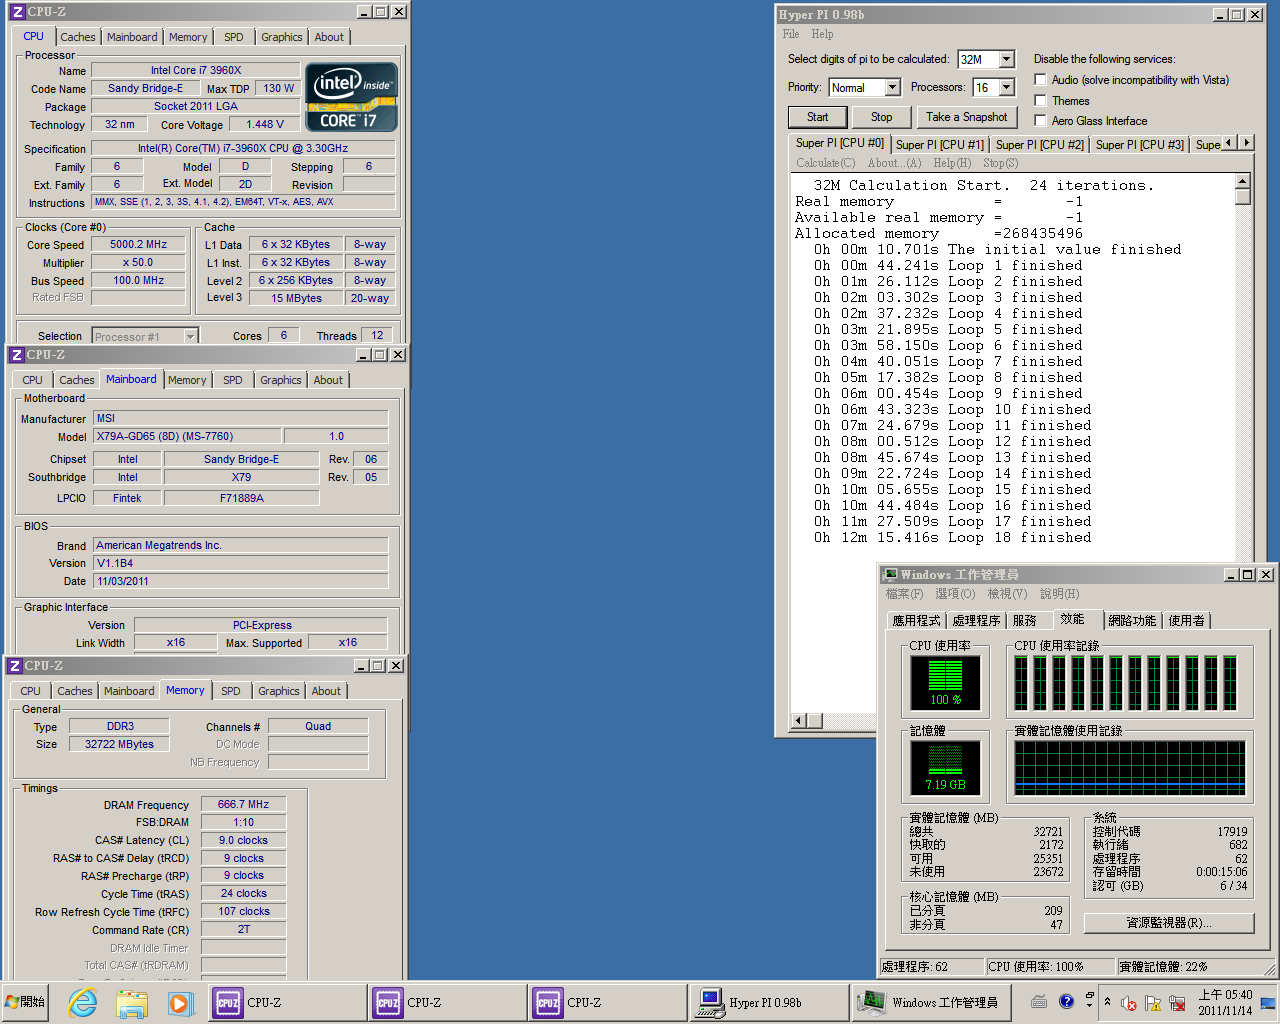Select Super PI [CPU #3] tab
Image resolution: width=1280 pixels, height=1024 pixels.
1140,145
